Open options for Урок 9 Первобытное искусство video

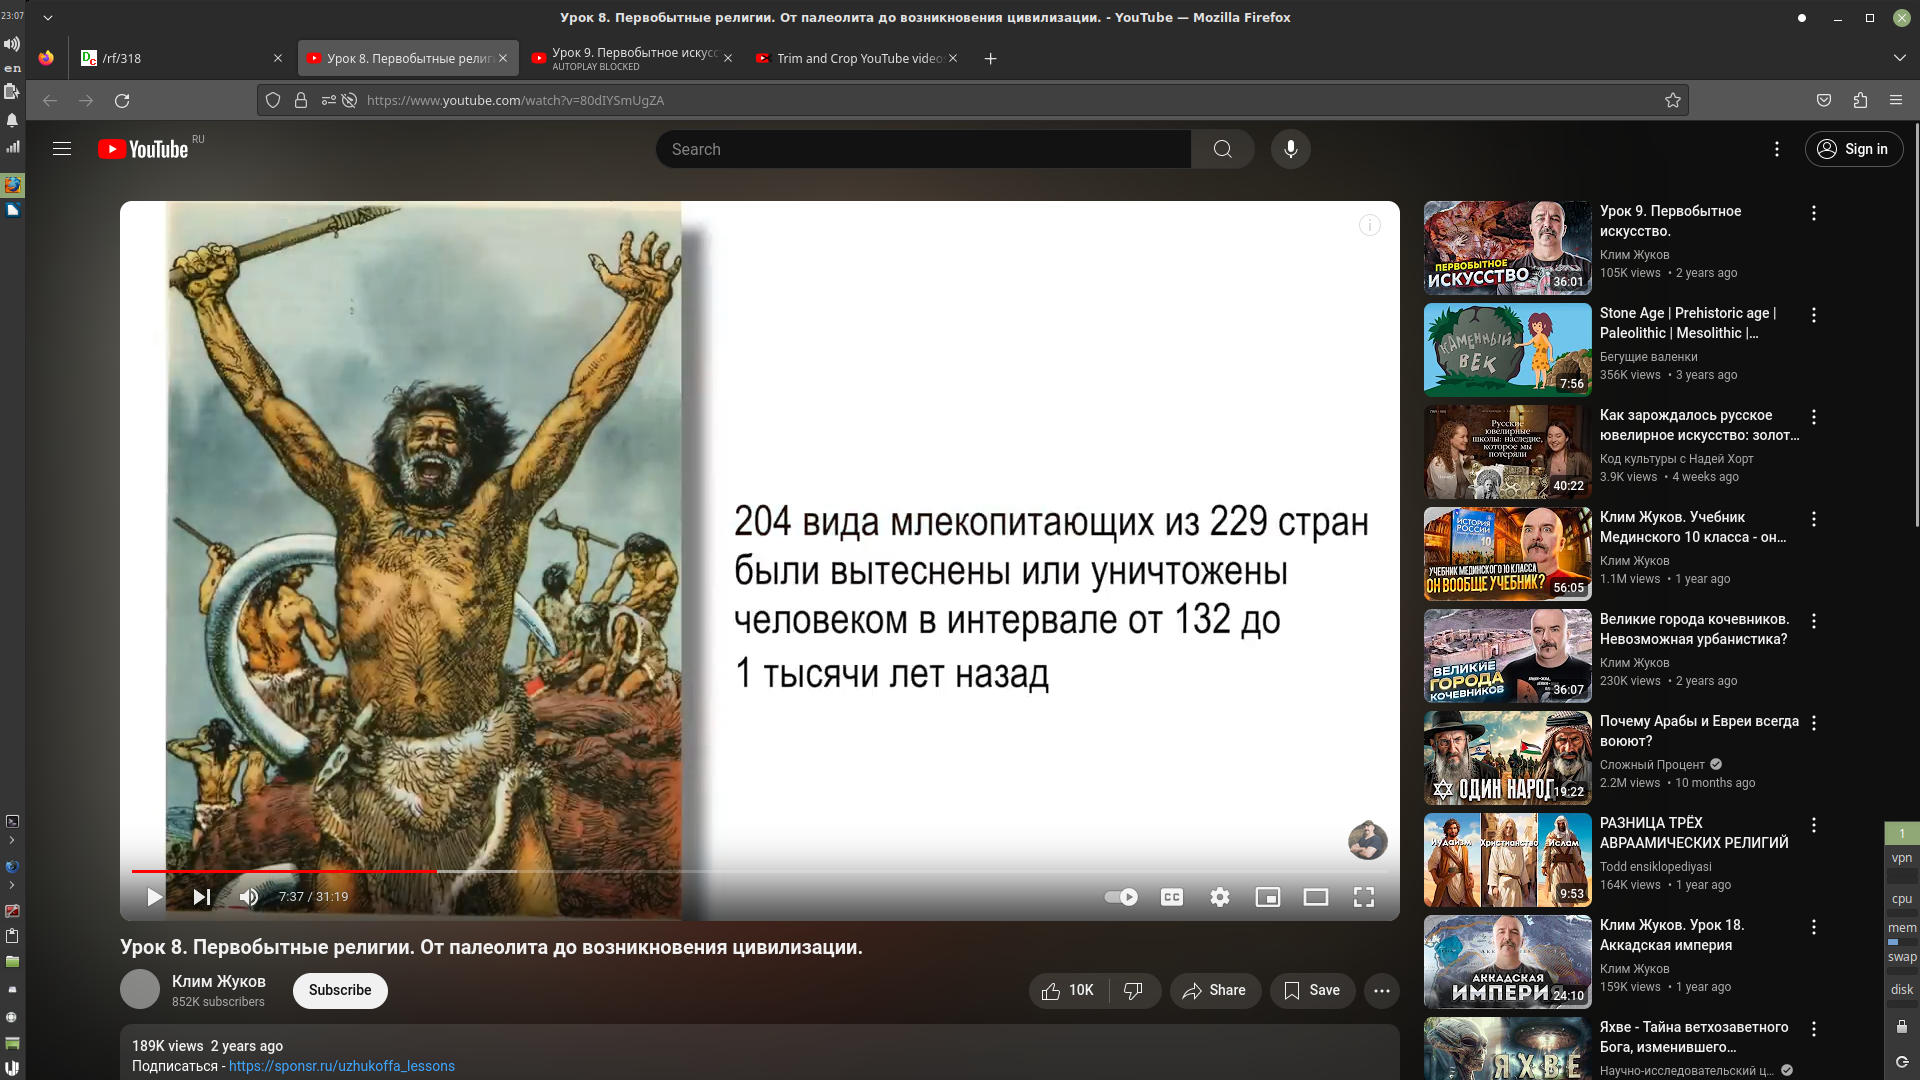[1813, 213]
